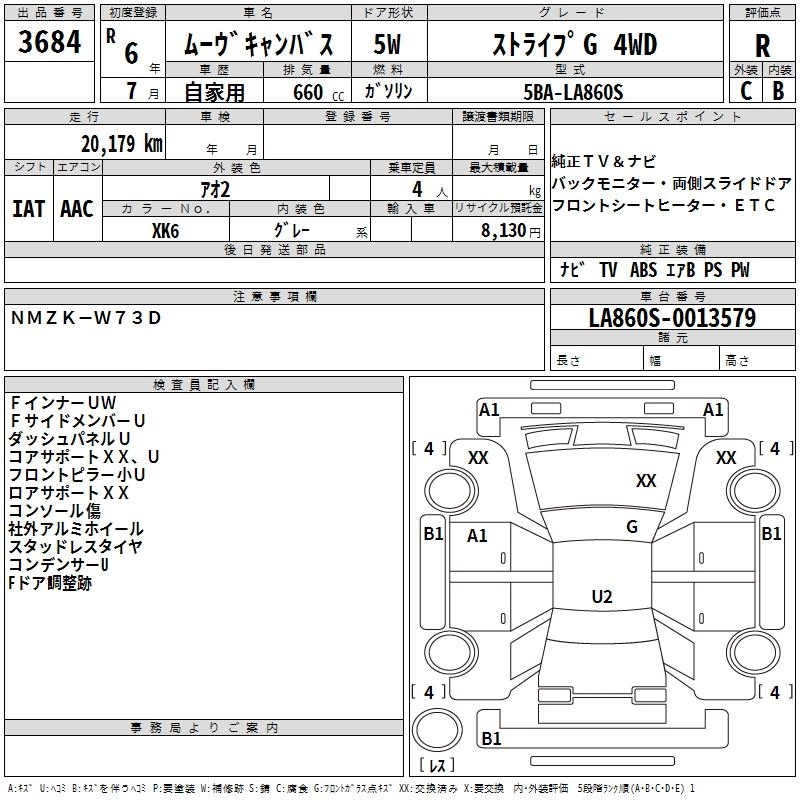Select the overall grade R score
The image size is (800, 800).
pyautogui.click(x=762, y=45)
